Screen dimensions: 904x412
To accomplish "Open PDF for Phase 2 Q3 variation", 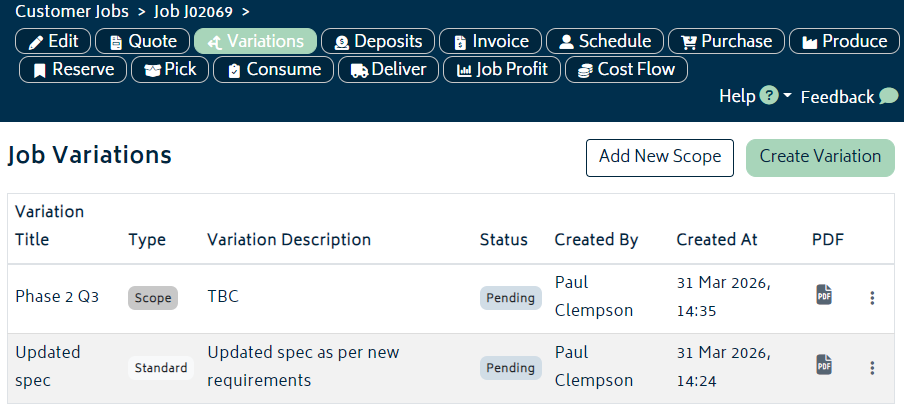I will [823, 295].
